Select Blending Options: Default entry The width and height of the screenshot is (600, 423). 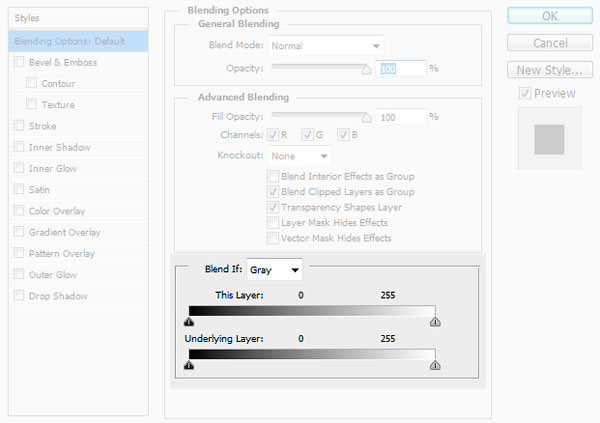coord(78,41)
